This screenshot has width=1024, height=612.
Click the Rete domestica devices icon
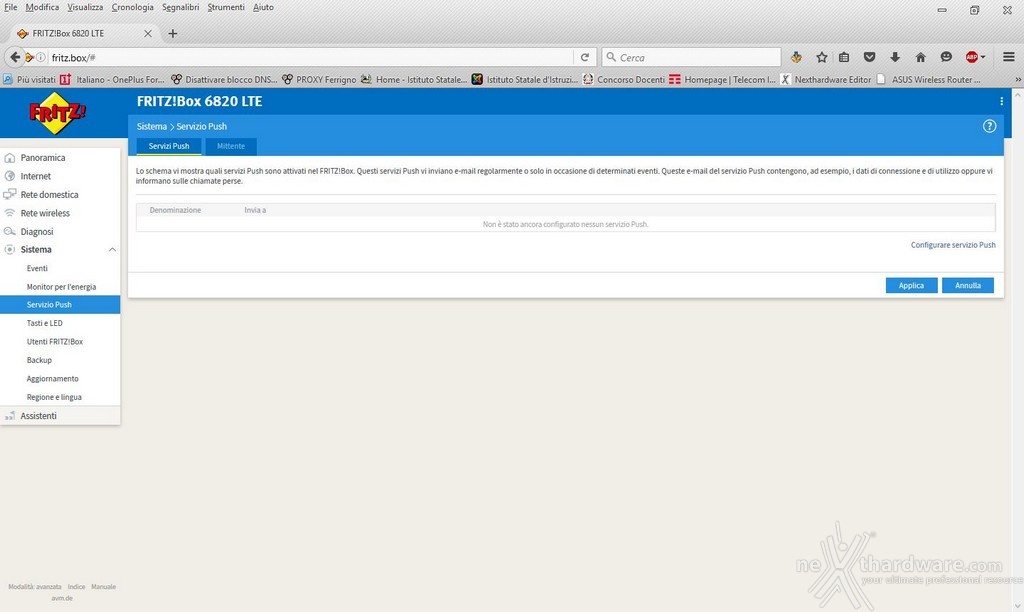tap(10, 195)
